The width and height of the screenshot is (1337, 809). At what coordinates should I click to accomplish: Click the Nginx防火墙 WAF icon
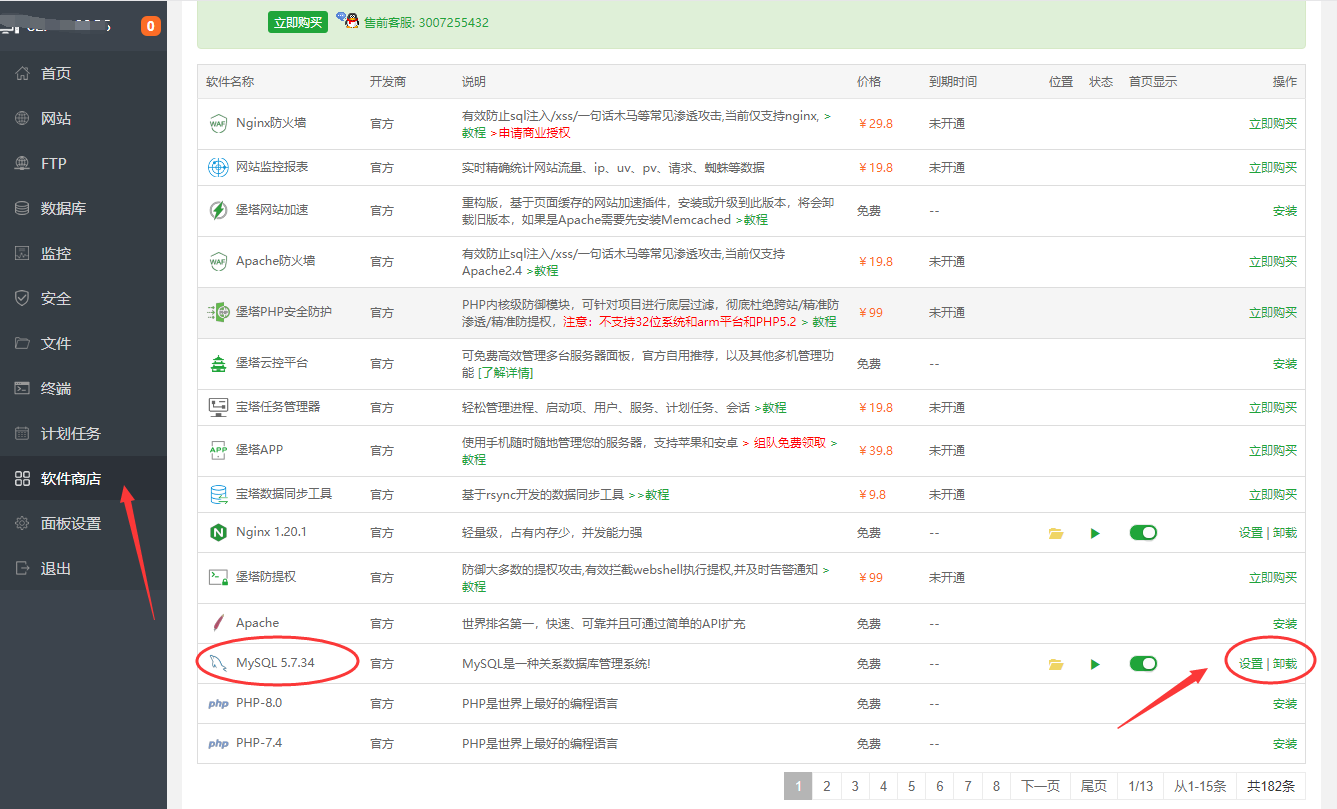(218, 124)
